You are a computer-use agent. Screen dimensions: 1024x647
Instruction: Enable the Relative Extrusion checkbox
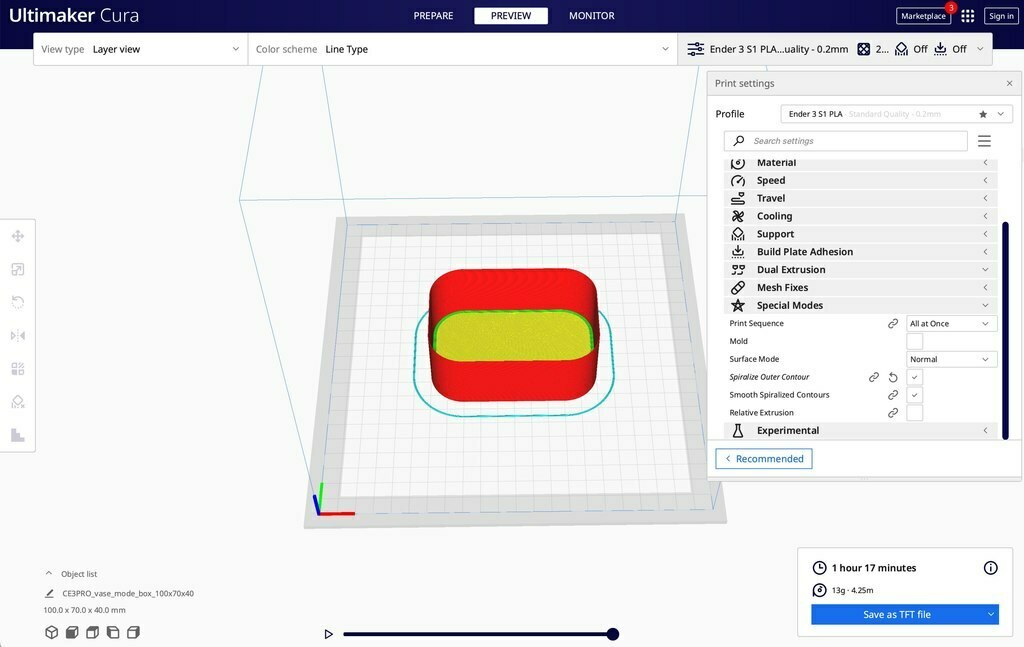point(914,413)
